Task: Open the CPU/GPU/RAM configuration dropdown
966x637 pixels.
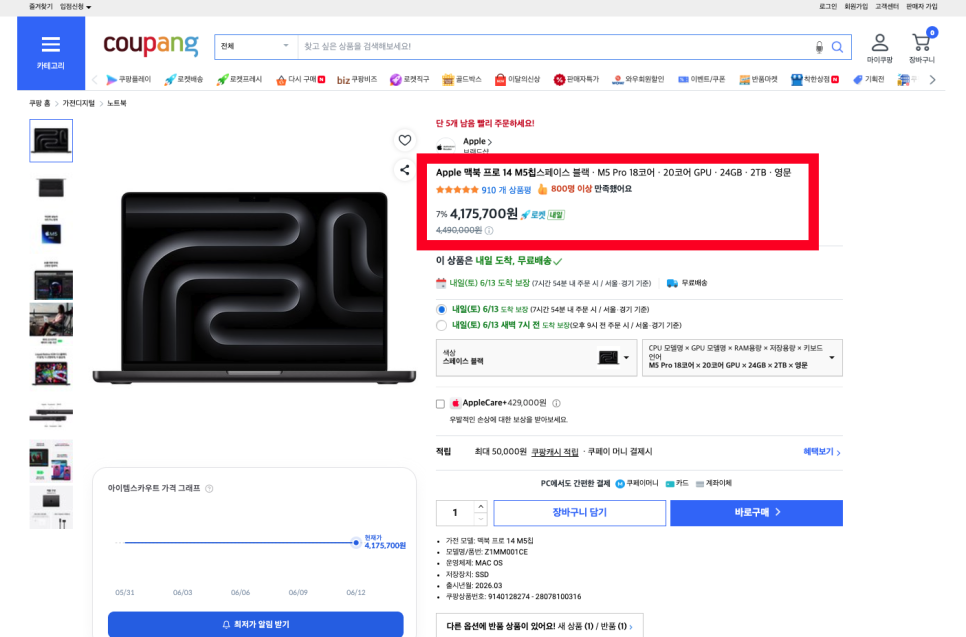Action: (x=742, y=357)
